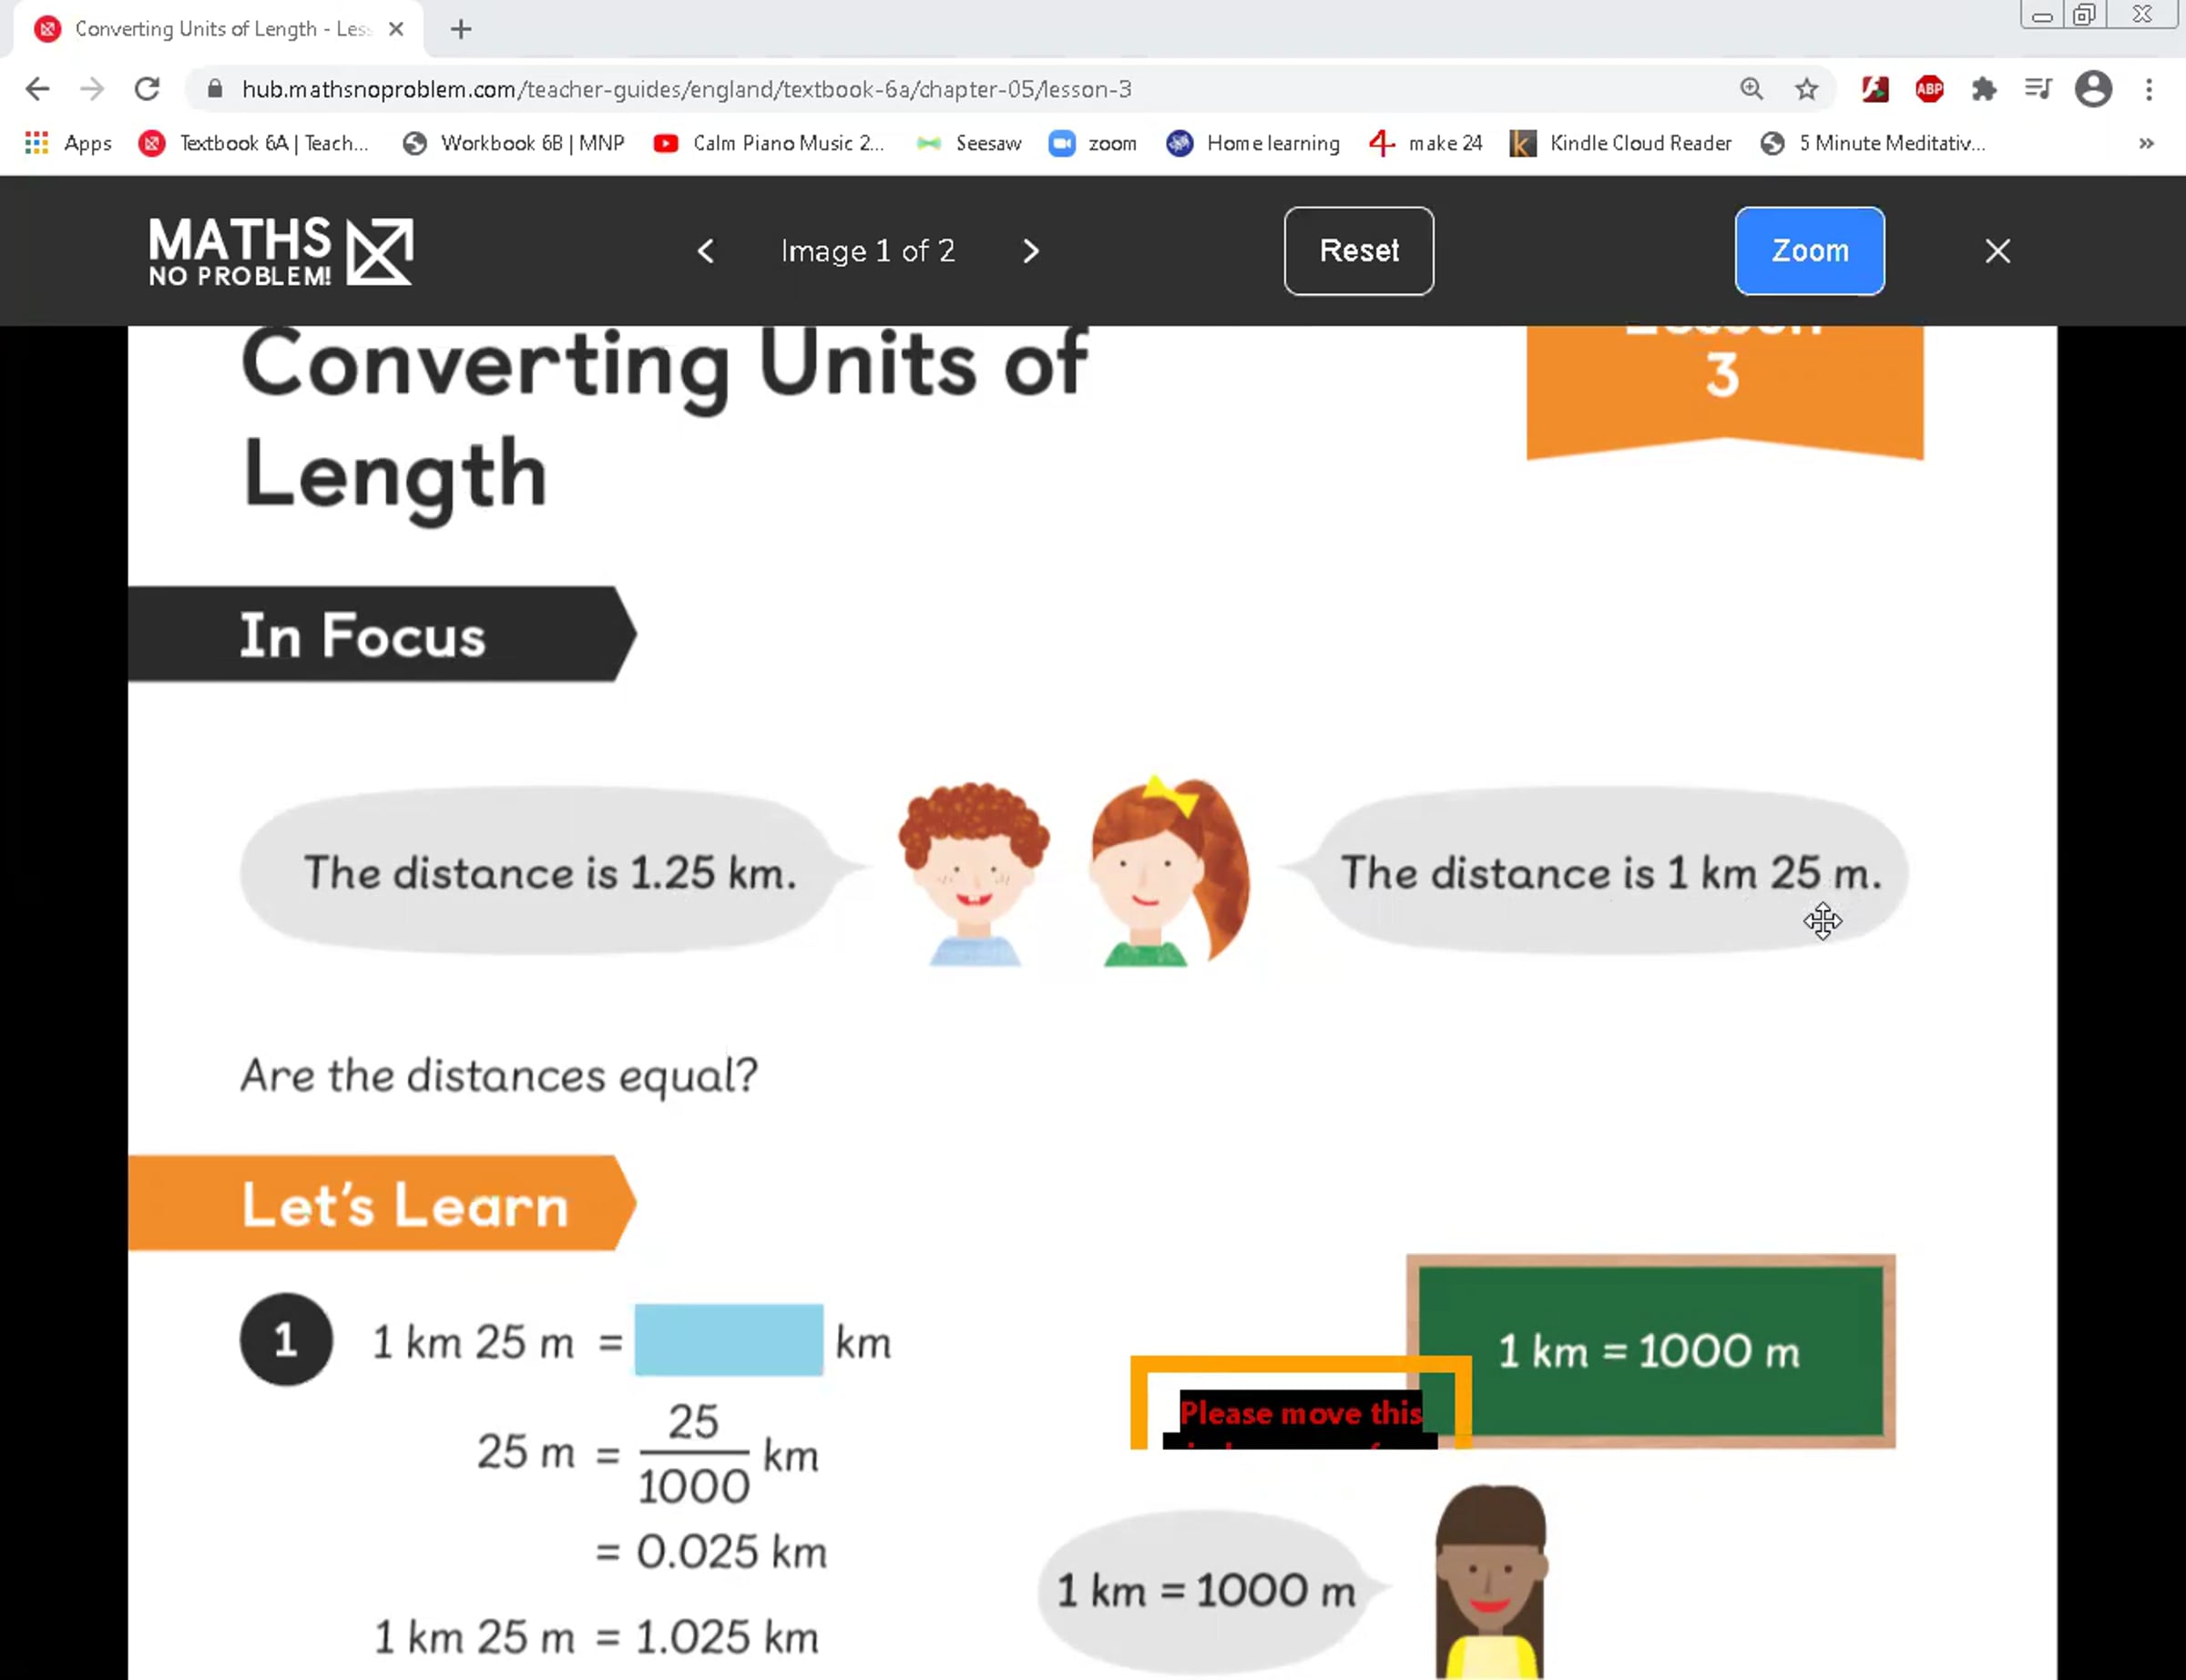This screenshot has width=2186, height=1680.
Task: Reload the page with refresh icon
Action: tap(147, 89)
